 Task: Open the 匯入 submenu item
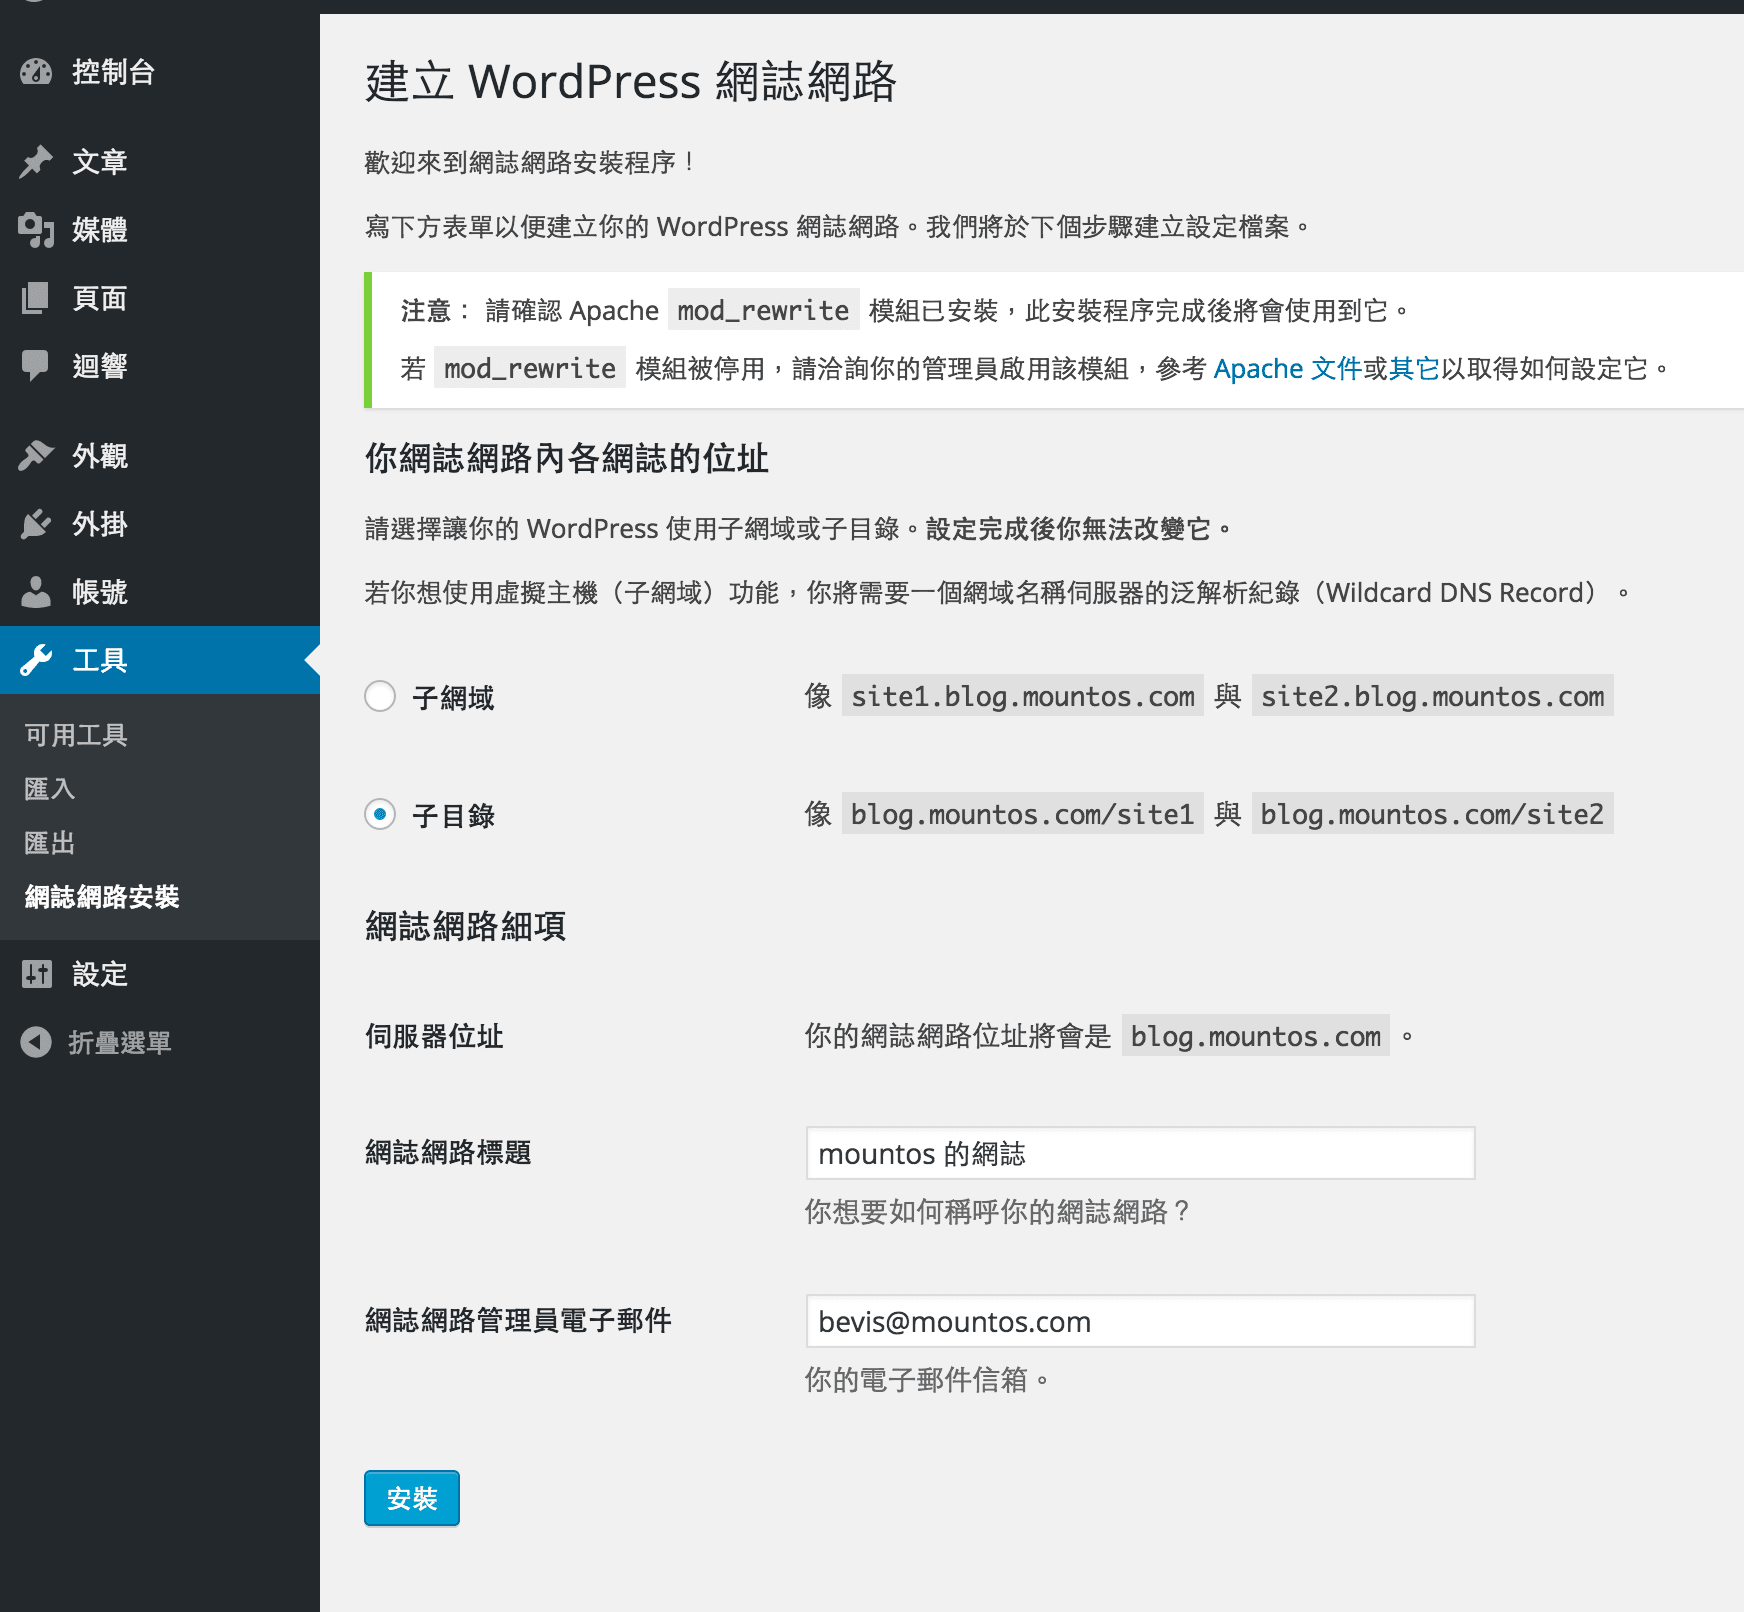[x=50, y=789]
